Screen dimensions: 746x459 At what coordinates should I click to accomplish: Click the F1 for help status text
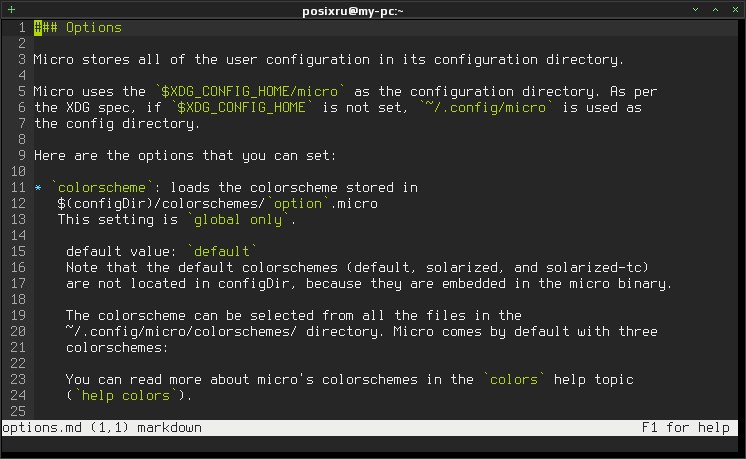pyautogui.click(x=686, y=428)
